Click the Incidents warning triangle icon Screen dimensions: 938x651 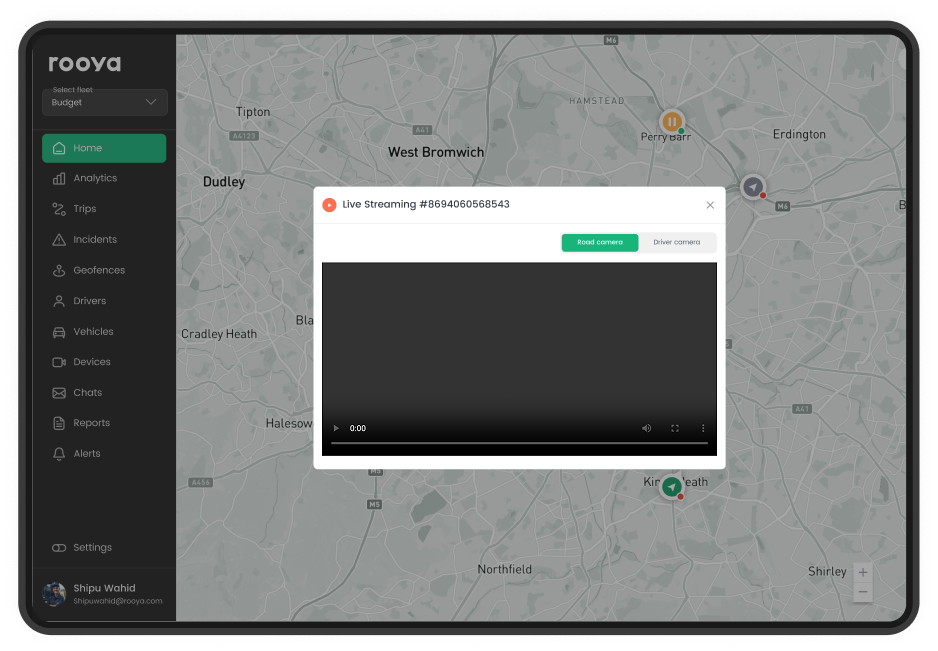[x=59, y=240]
